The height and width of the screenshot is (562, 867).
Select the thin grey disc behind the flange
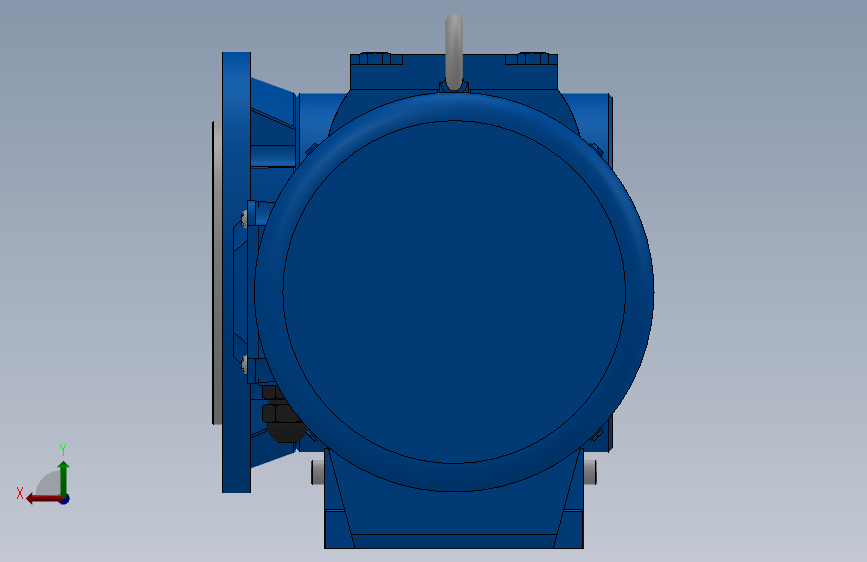[x=217, y=273]
